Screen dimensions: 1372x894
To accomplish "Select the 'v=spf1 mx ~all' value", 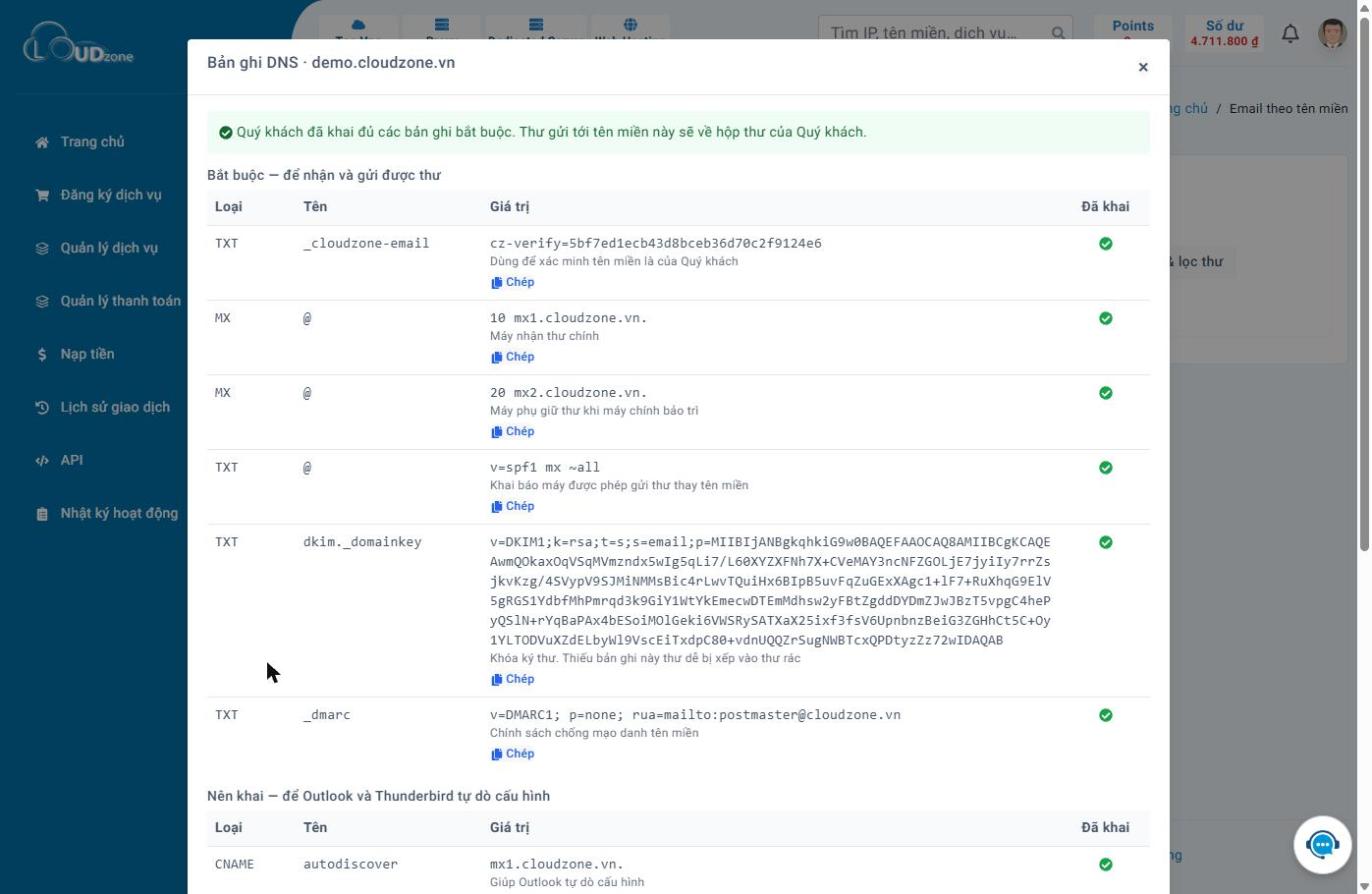I will 545,467.
